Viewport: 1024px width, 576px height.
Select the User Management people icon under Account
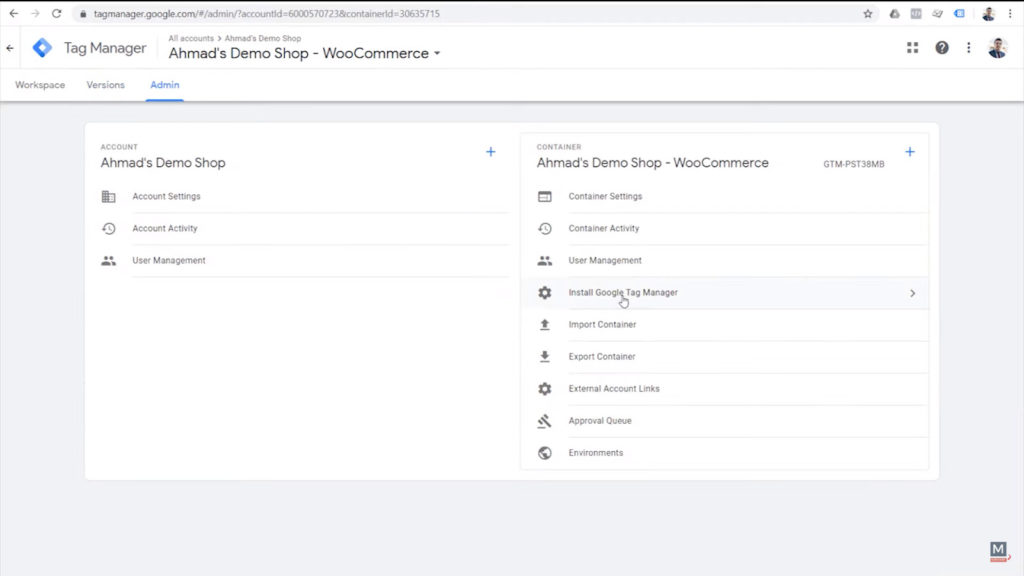110,260
